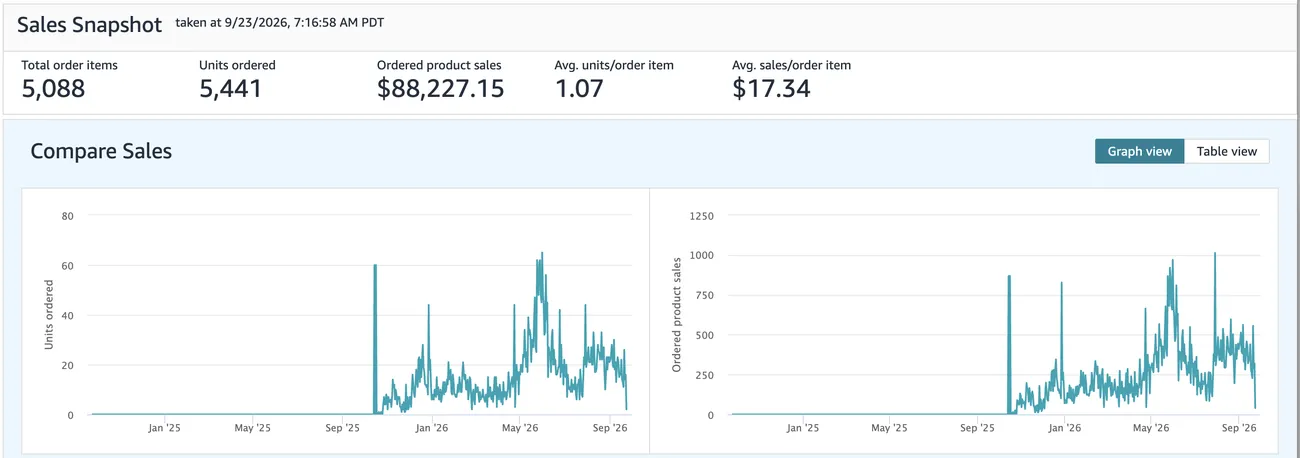The image size is (1300, 458).
Task: Select the 'Units ordered' chart axis title
Action: click(x=49, y=315)
